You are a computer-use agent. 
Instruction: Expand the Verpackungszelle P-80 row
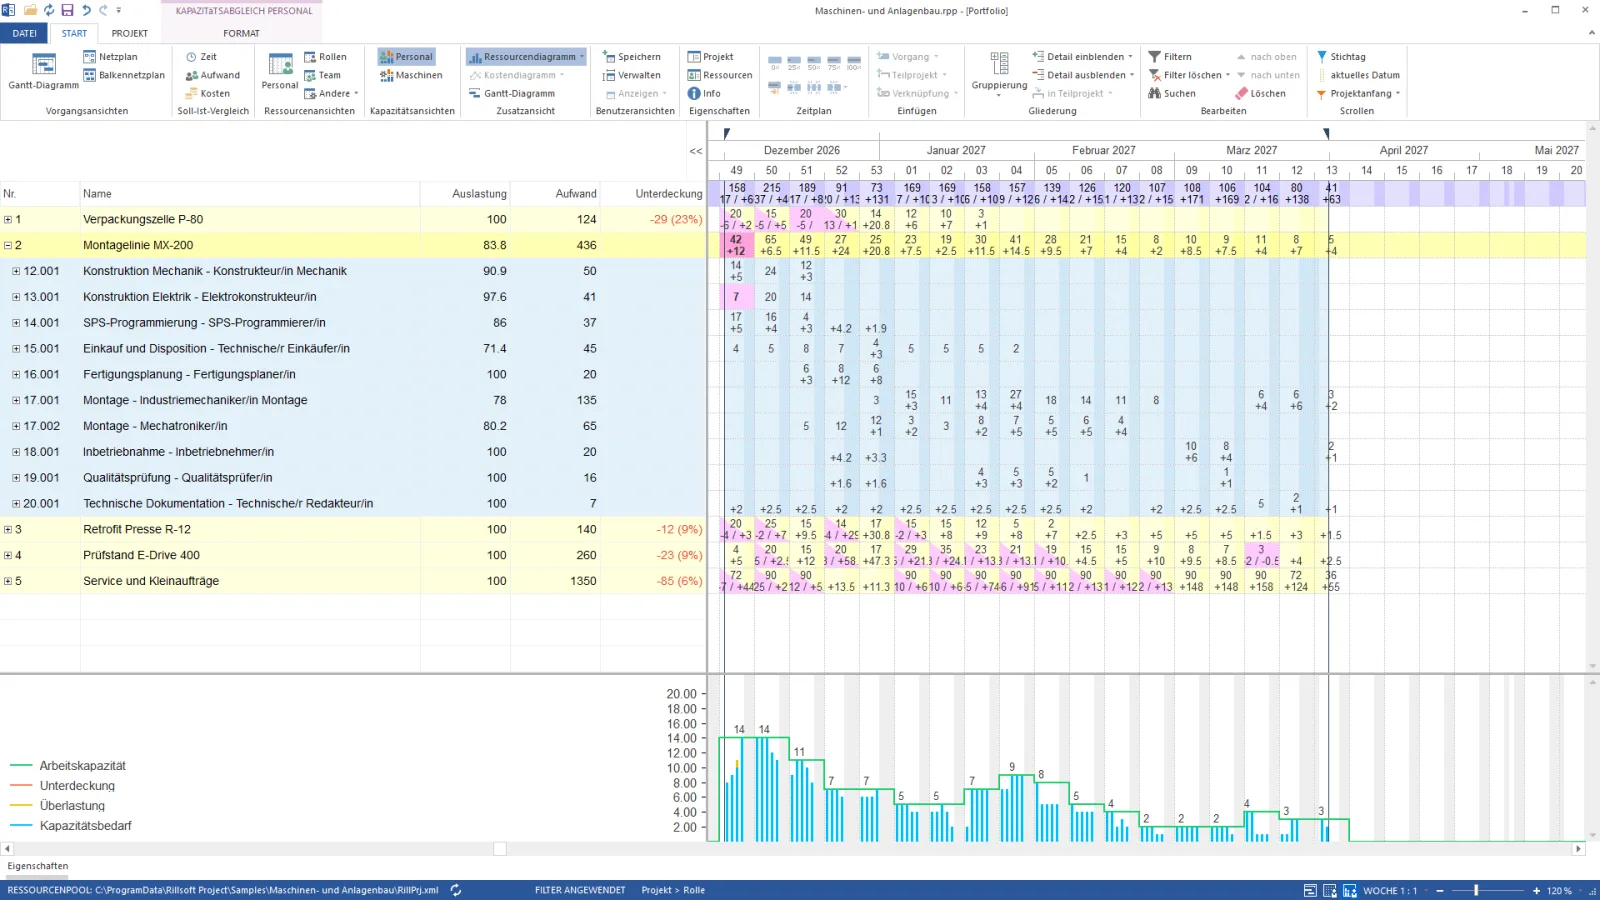click(8, 219)
